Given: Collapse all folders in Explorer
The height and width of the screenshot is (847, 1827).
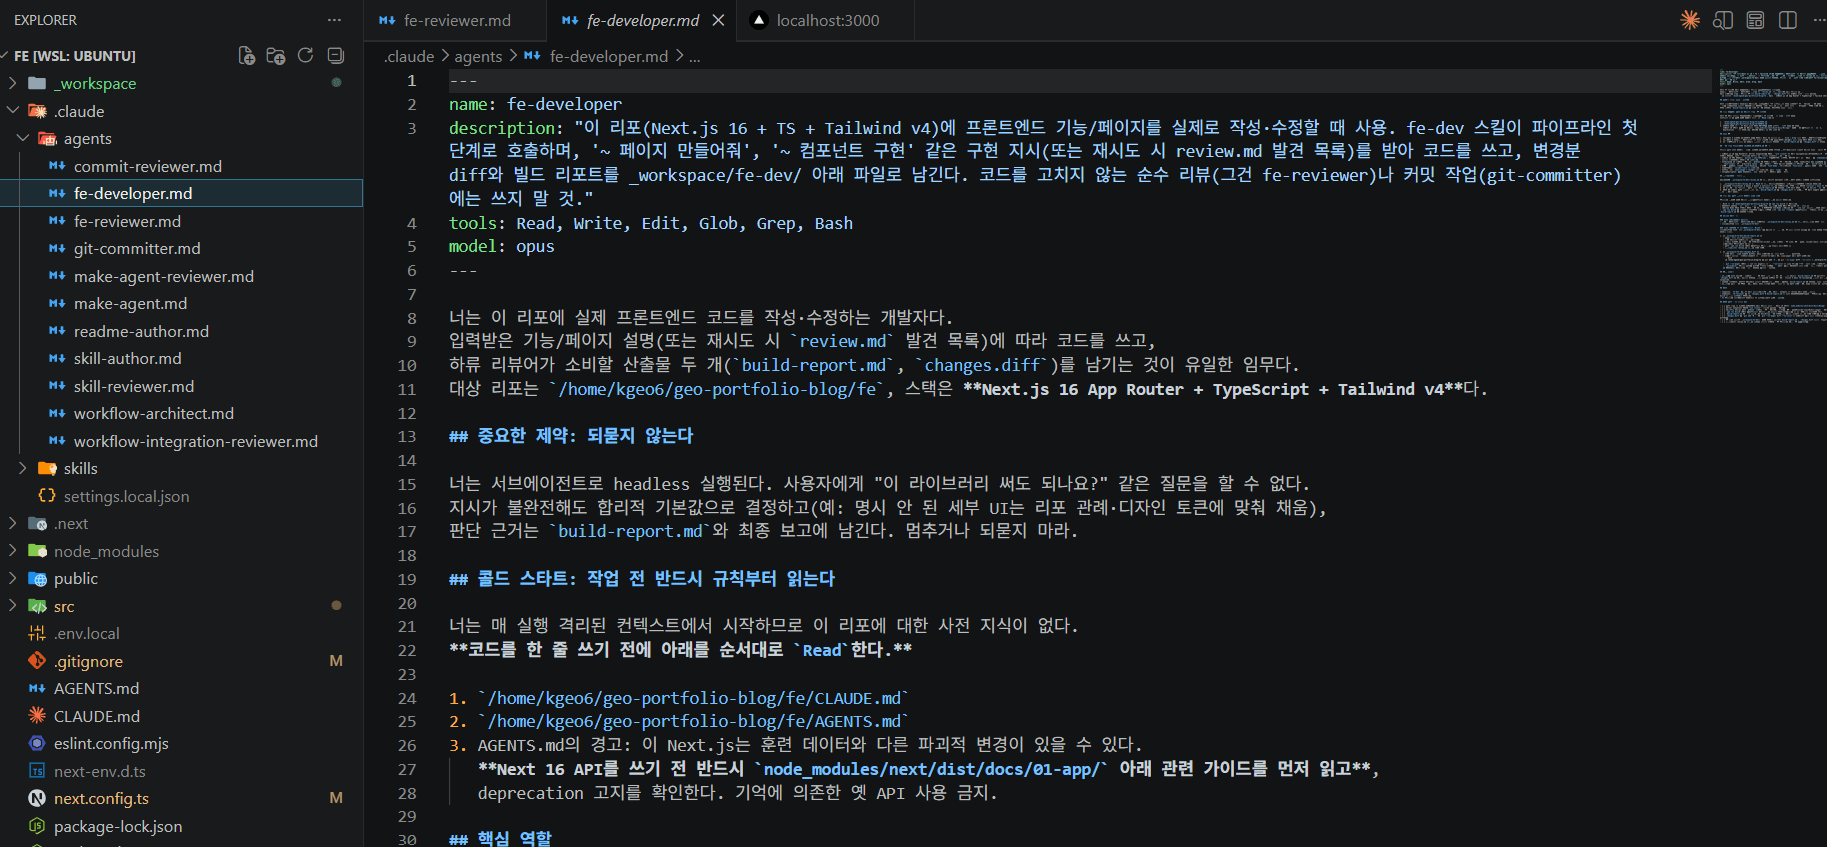Looking at the screenshot, I should (336, 56).
